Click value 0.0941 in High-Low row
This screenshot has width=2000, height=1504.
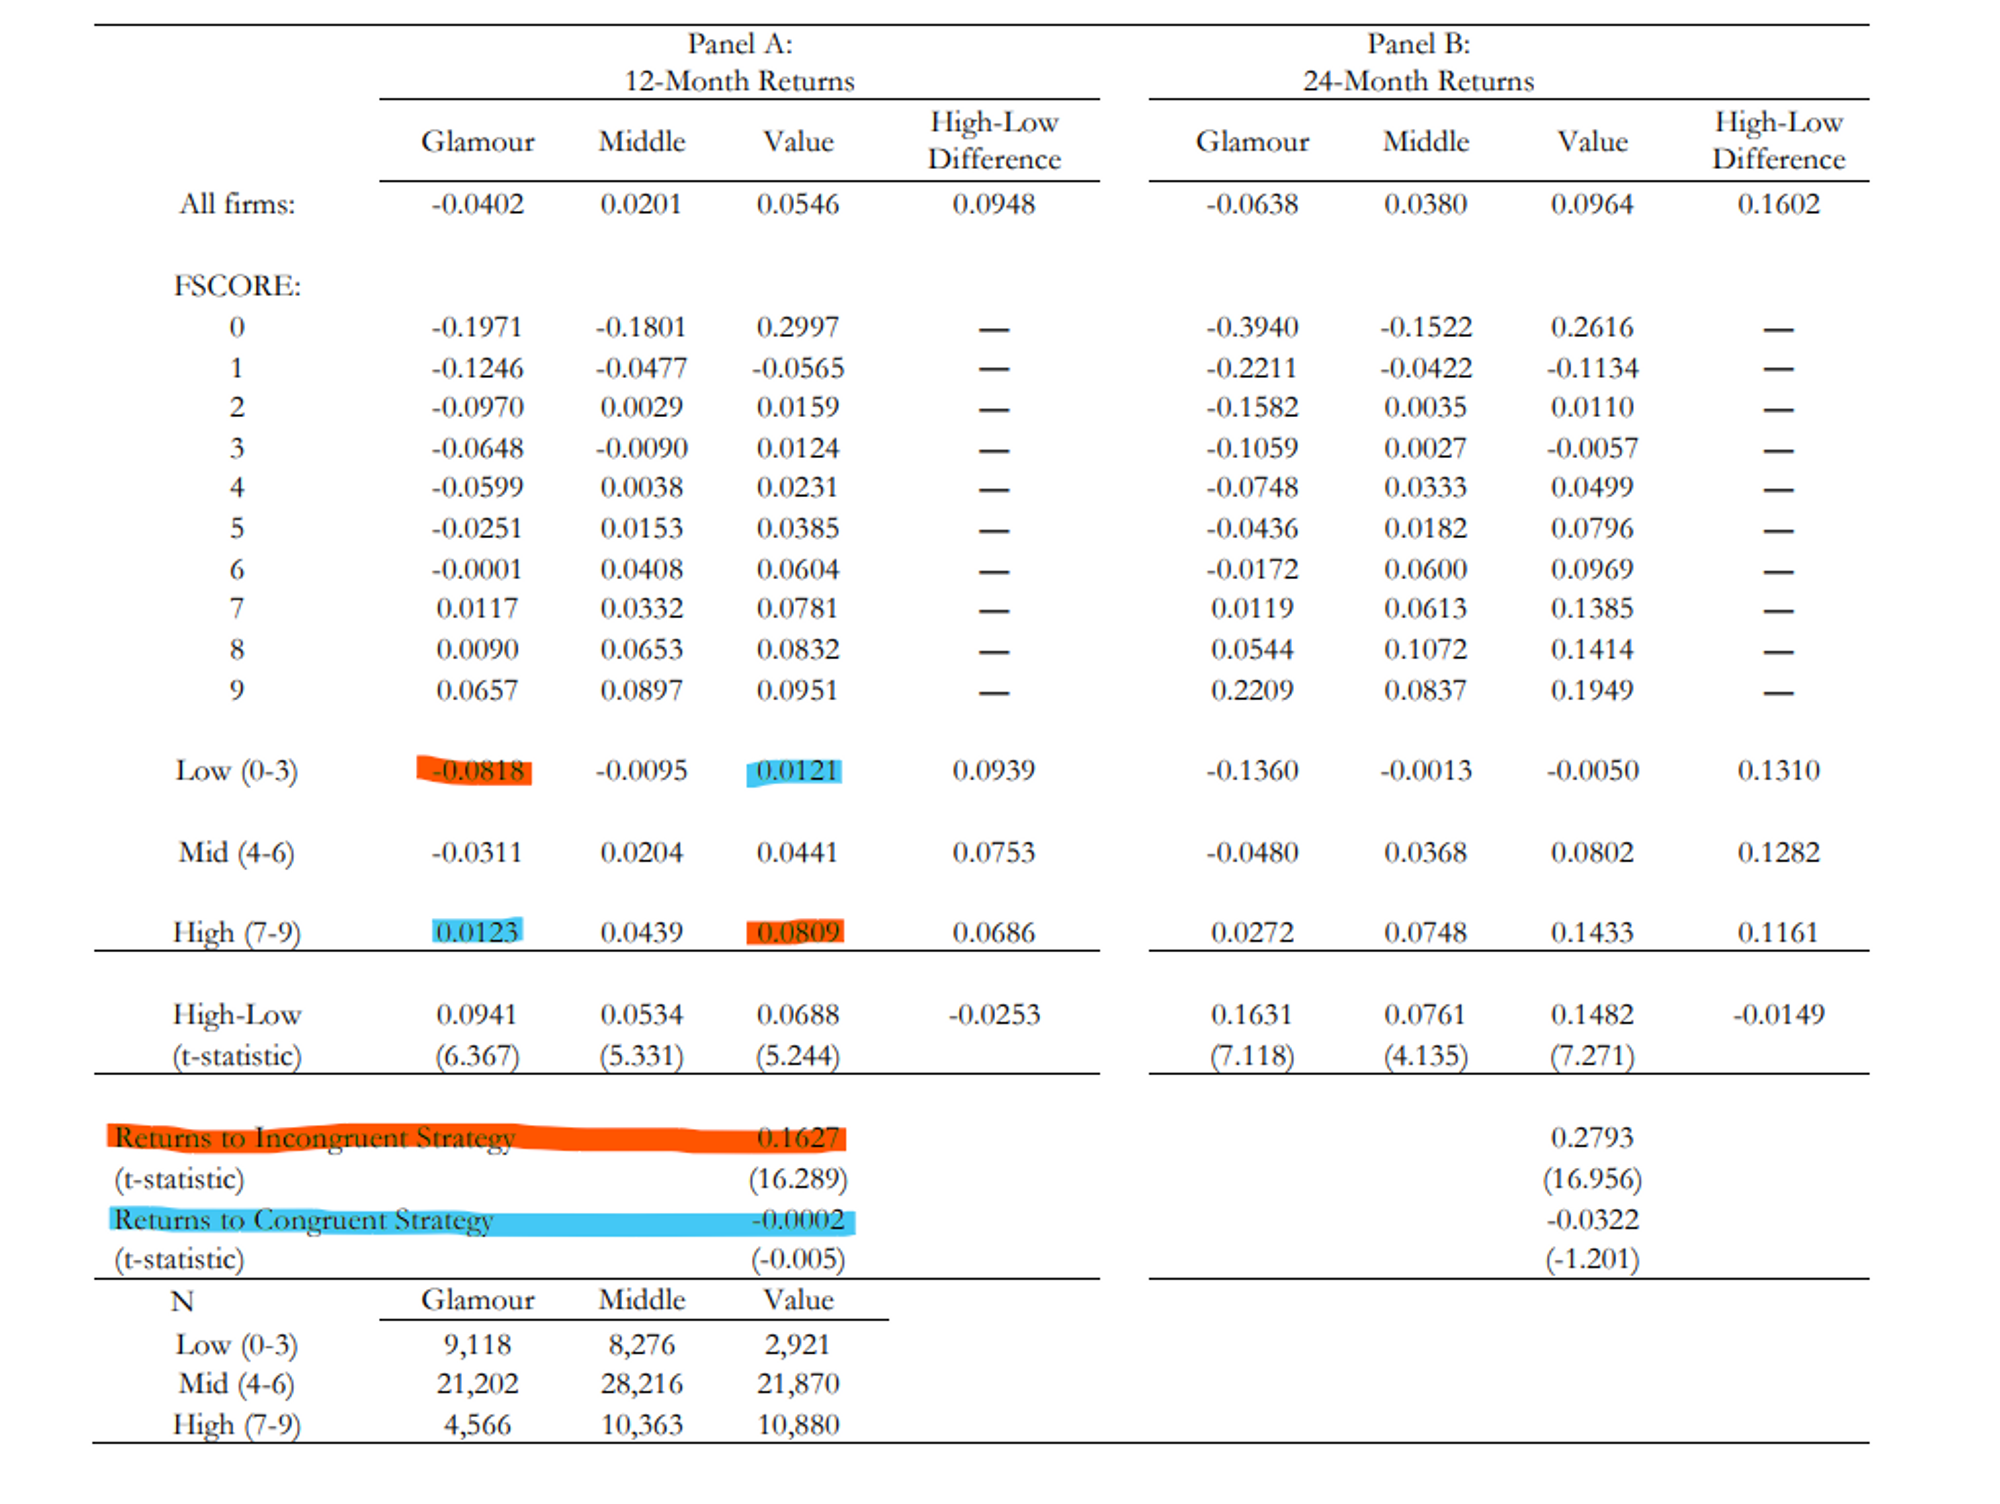tap(477, 1015)
